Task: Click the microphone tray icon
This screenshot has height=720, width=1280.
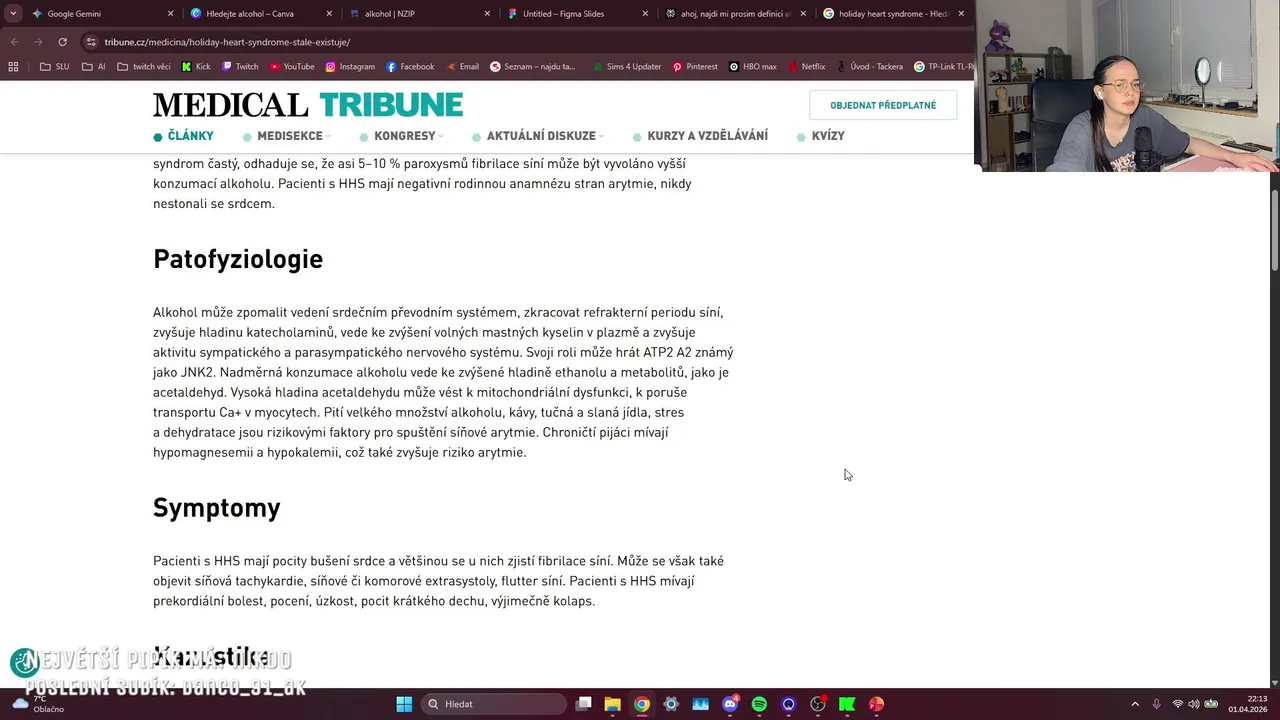Action: pyautogui.click(x=1157, y=704)
